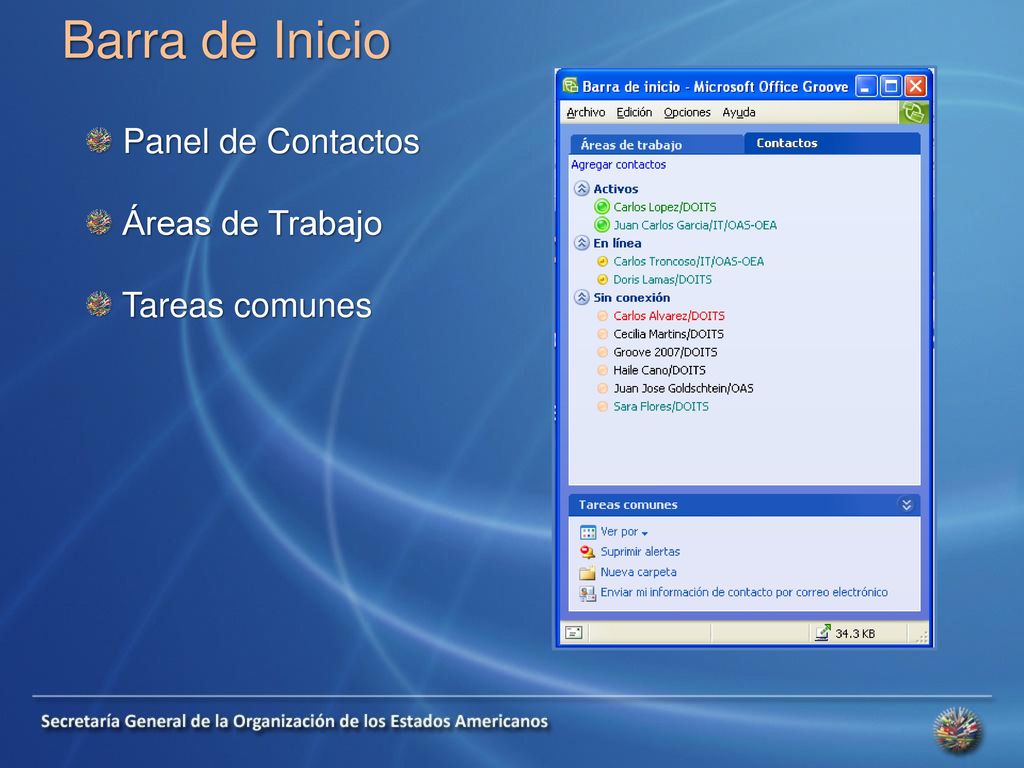Click the green Groove logo beside the menu bar

[x=913, y=112]
